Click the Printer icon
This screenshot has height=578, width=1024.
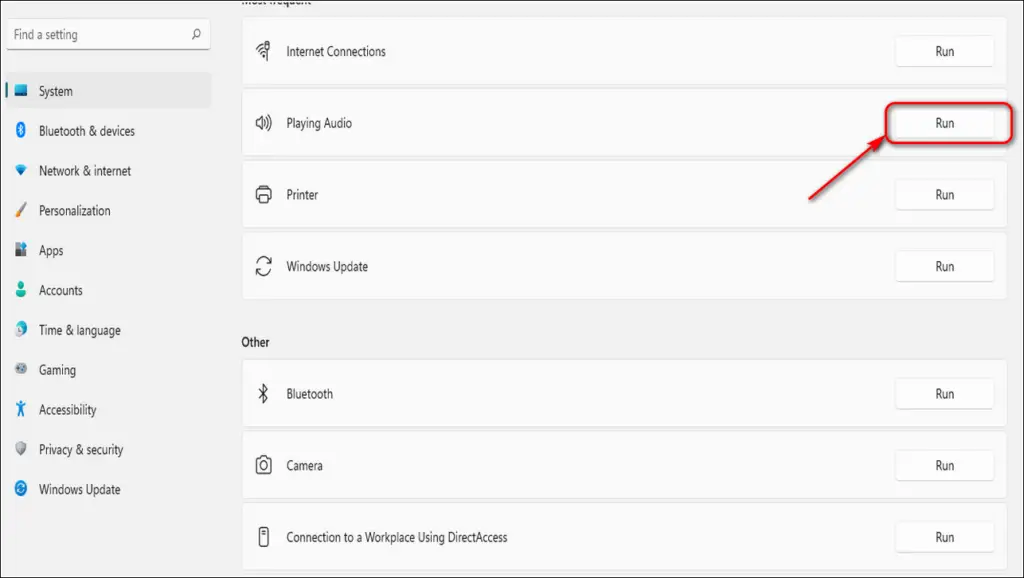265,194
